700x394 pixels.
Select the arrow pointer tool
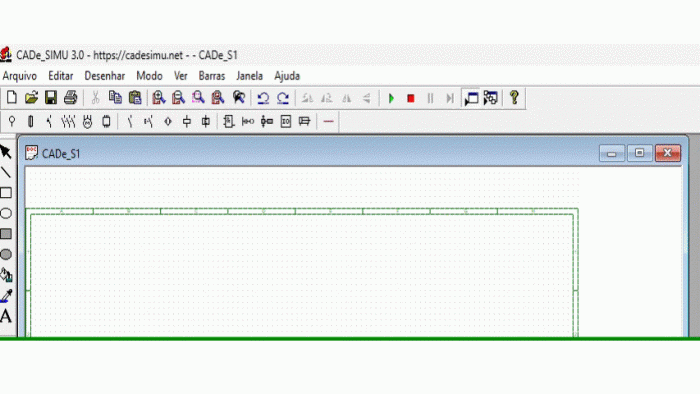(6, 152)
